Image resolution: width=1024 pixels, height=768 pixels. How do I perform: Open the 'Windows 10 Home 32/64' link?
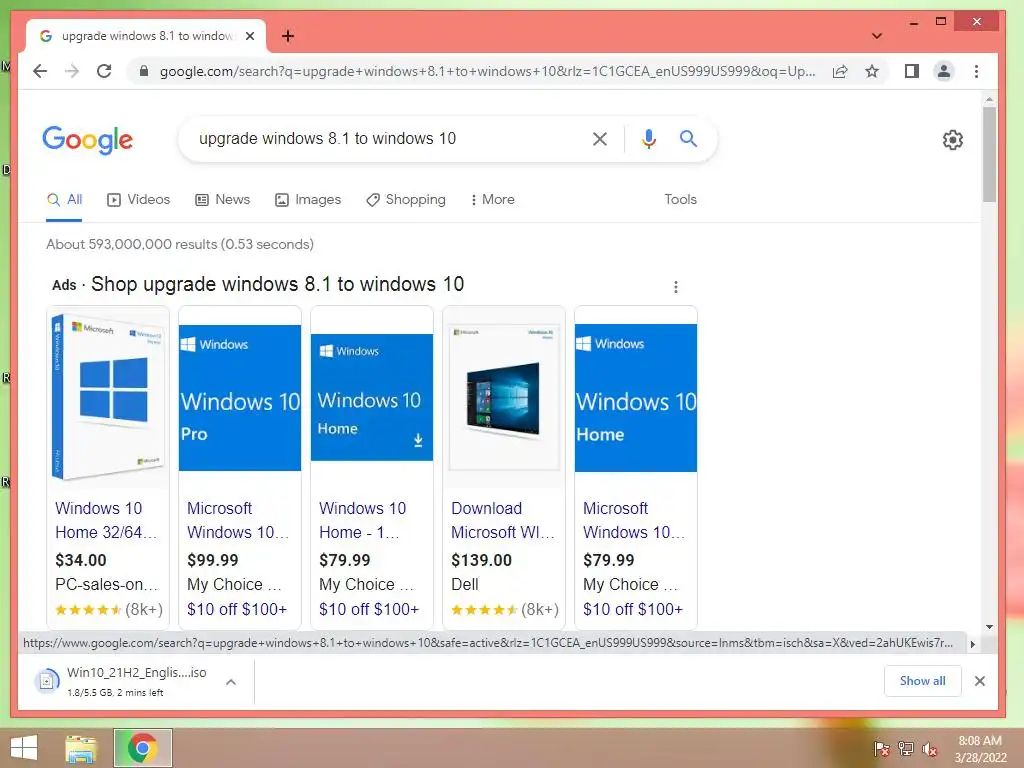point(106,520)
